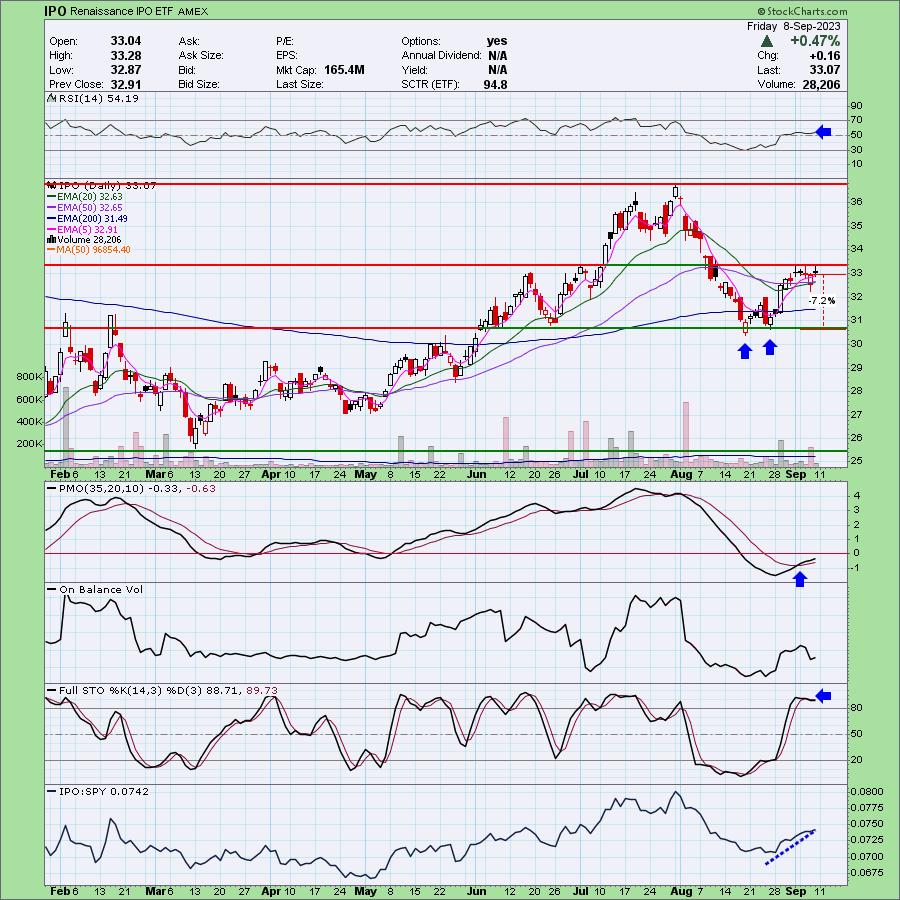Click the High value 33.28
Viewport: 900px width, 900px height.
pyautogui.click(x=126, y=55)
